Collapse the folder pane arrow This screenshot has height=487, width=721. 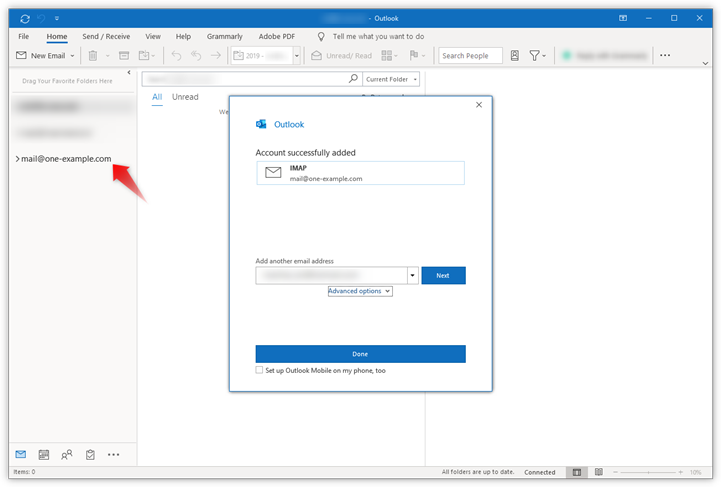pyautogui.click(x=129, y=72)
